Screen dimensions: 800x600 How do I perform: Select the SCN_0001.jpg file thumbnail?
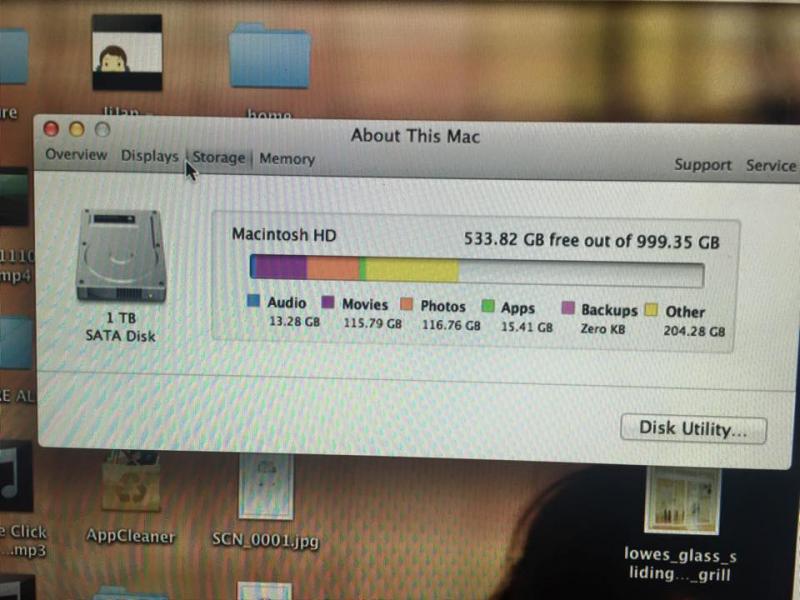coord(266,486)
